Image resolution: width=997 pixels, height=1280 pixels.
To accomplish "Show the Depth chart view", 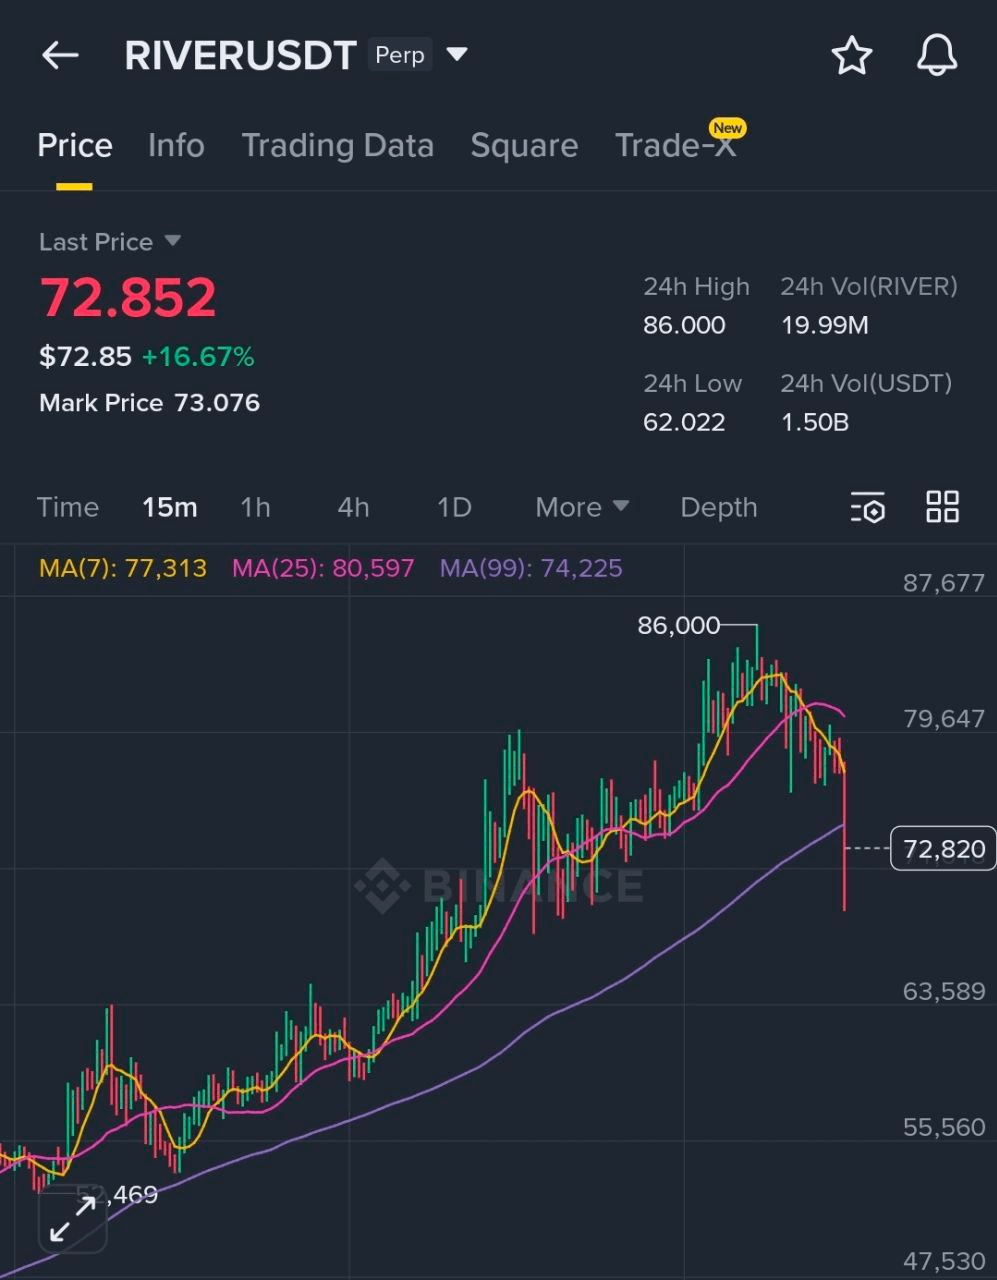I will pos(718,508).
